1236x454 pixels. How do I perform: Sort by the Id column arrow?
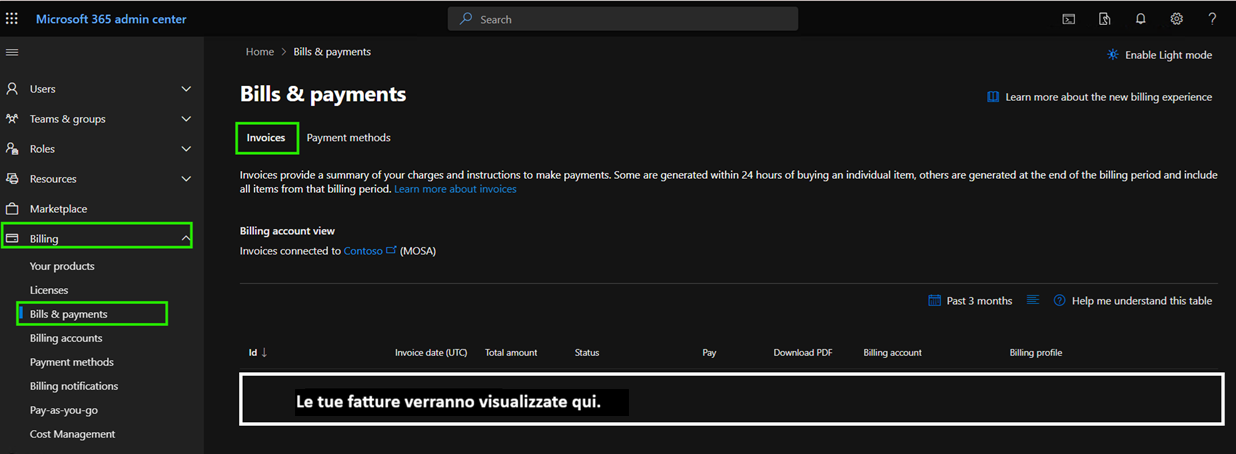264,353
